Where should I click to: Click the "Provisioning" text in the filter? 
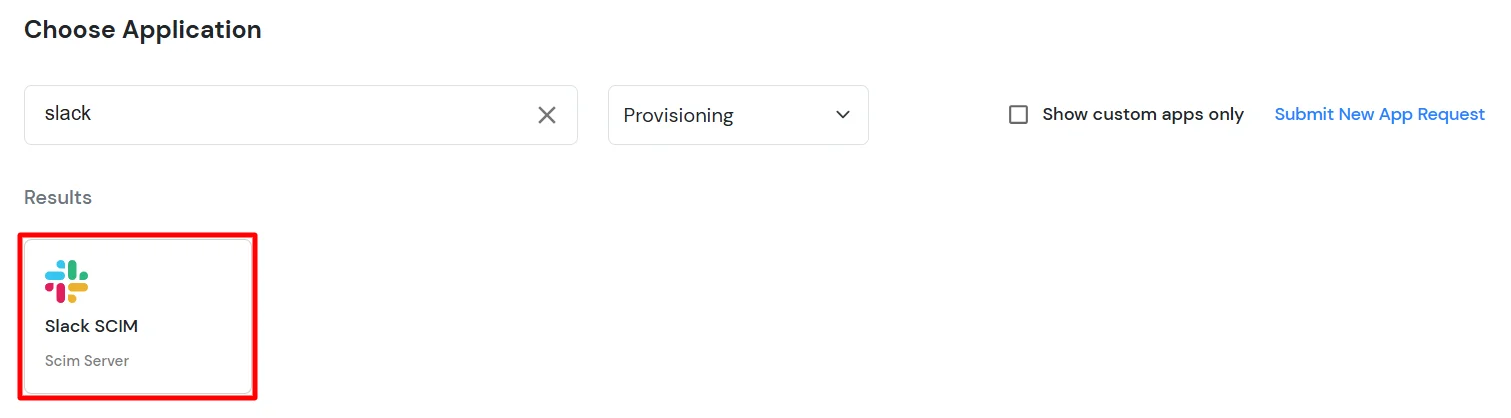(x=678, y=116)
